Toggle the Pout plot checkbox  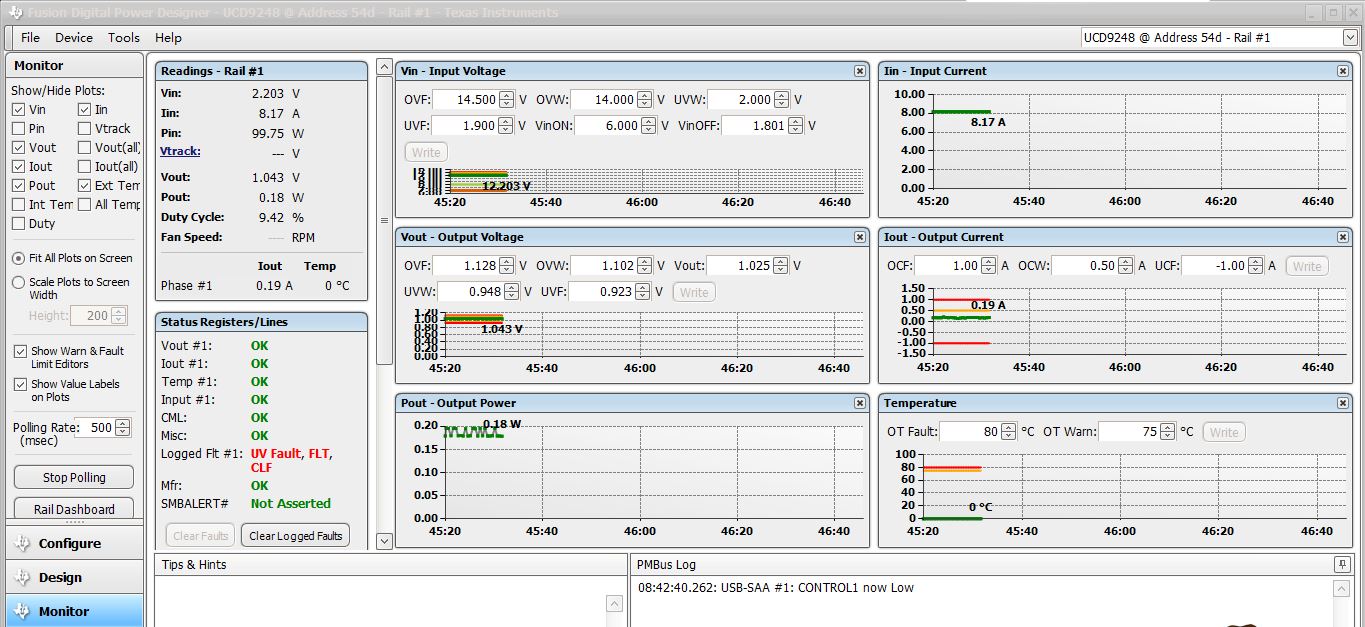pyautogui.click(x=19, y=186)
